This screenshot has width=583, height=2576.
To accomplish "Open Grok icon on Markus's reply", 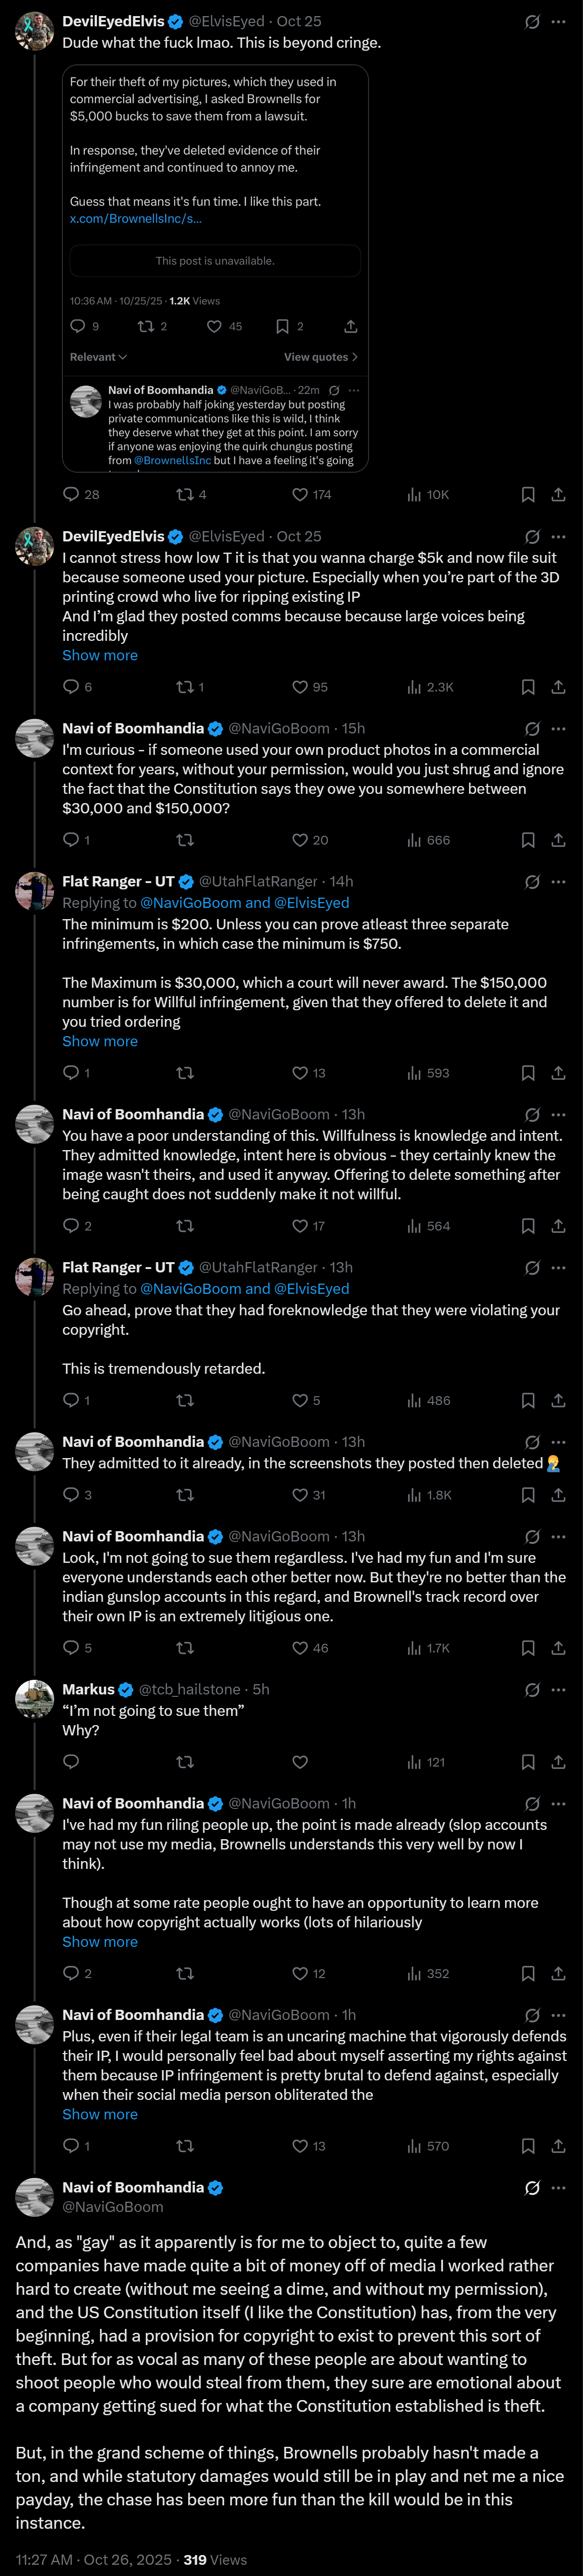I will pos(532,1689).
